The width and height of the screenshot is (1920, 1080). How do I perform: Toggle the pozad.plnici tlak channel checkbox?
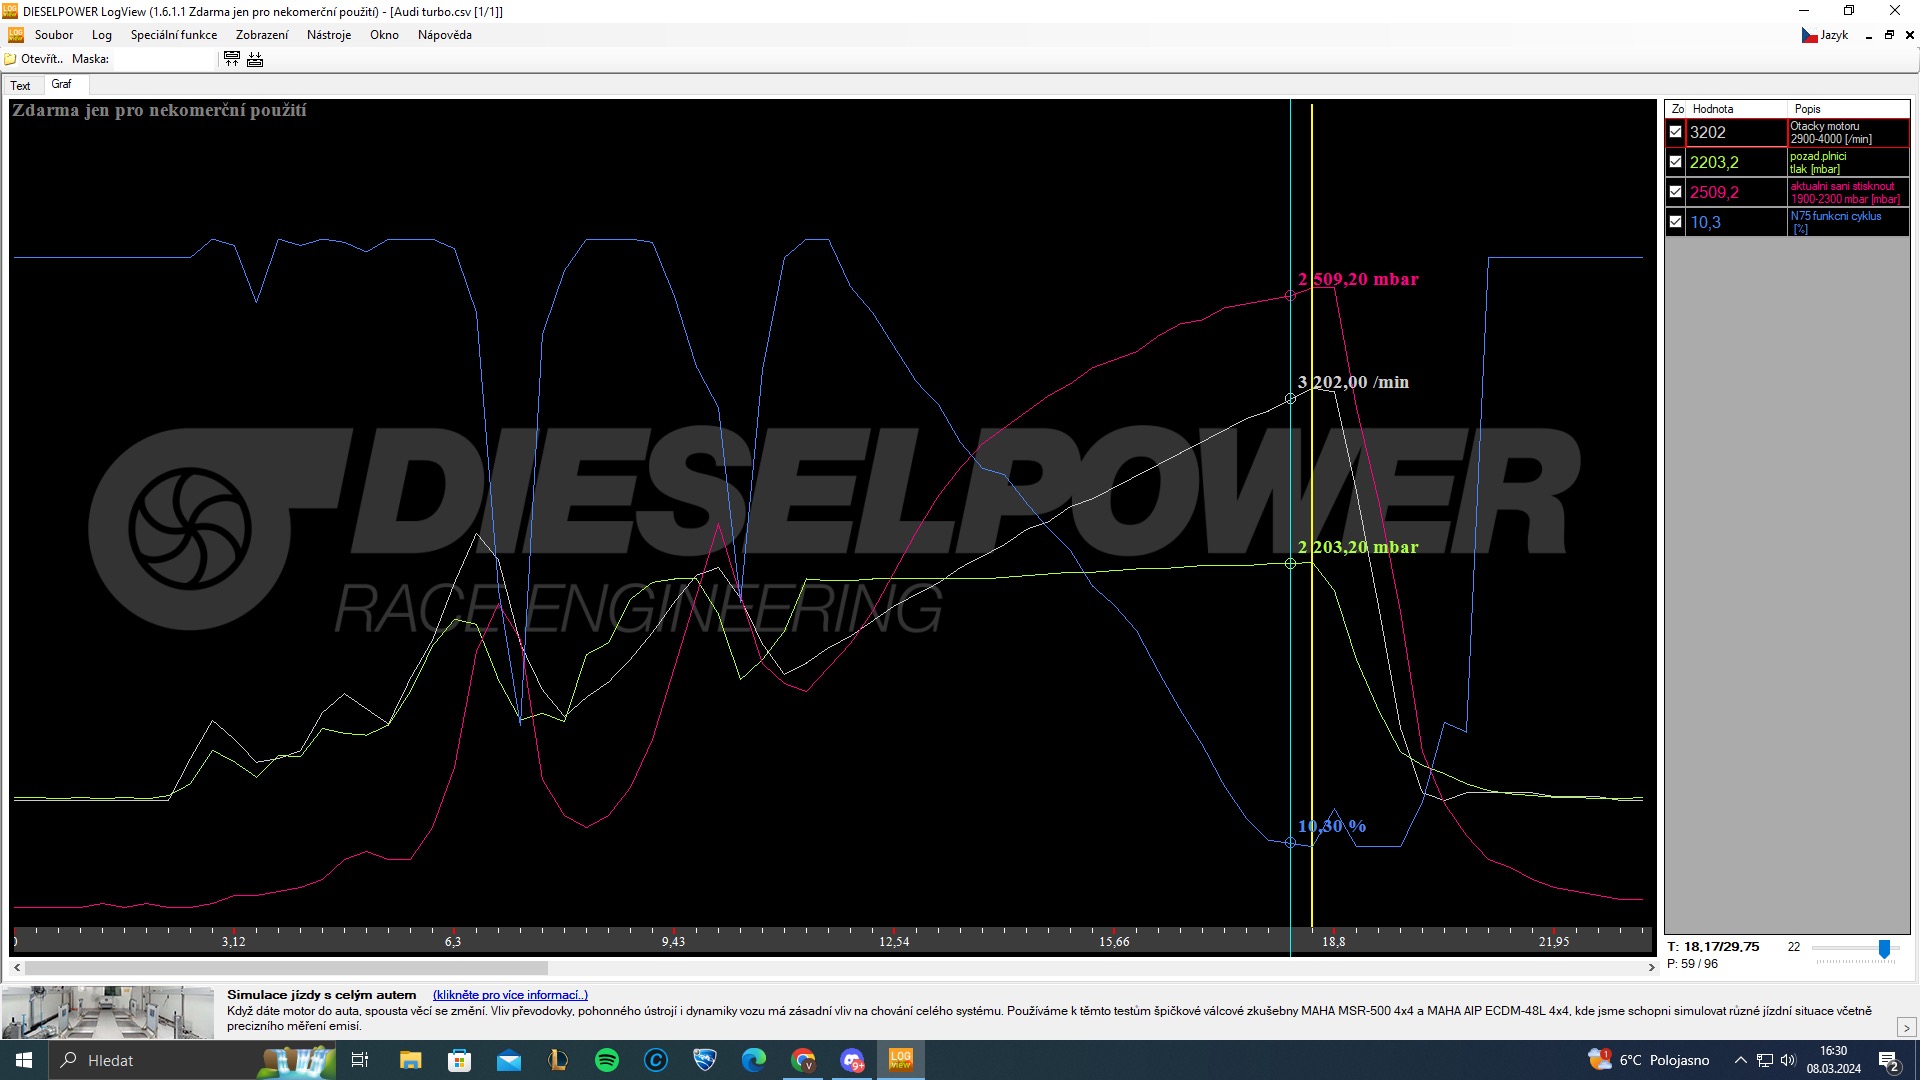click(1676, 162)
